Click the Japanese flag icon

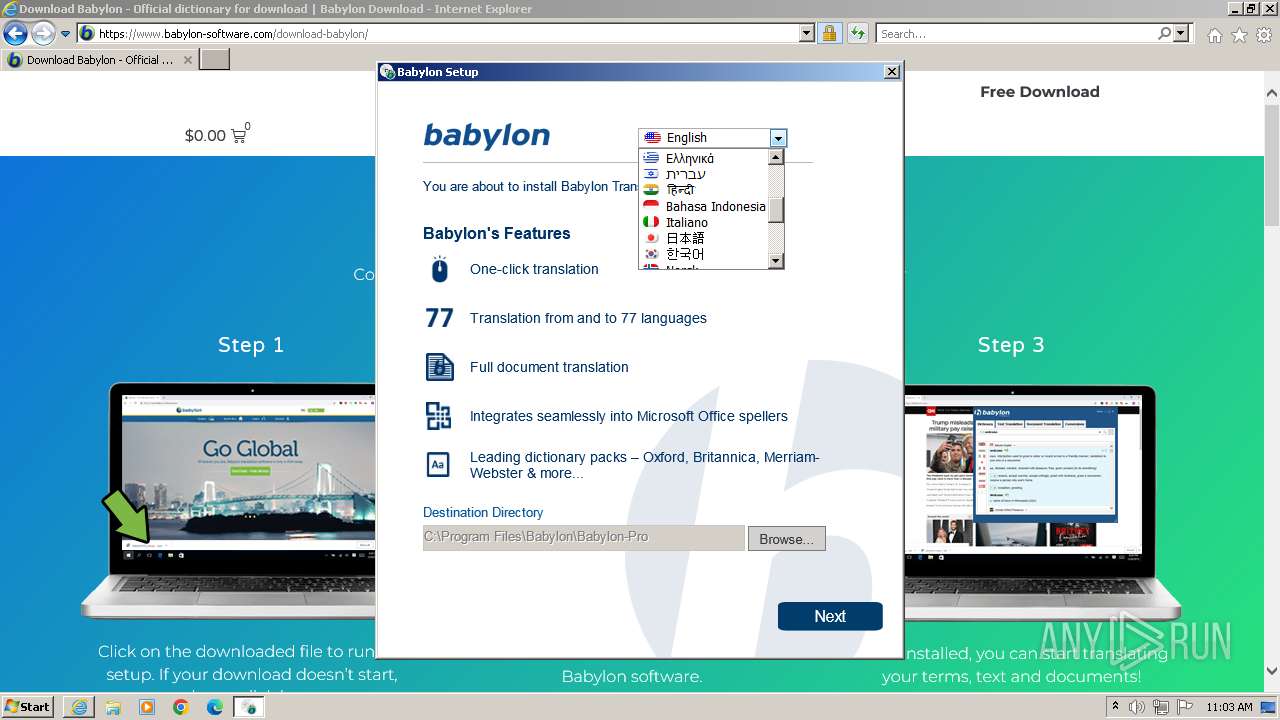pyautogui.click(x=651, y=238)
